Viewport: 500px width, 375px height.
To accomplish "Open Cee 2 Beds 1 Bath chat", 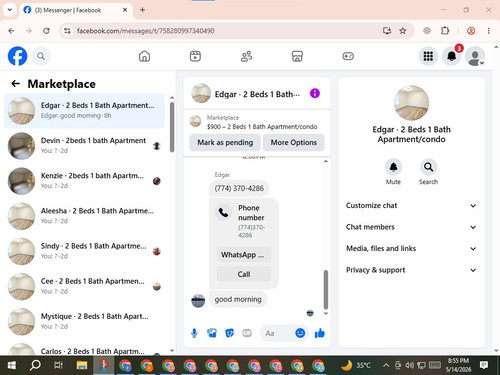I will (x=84, y=286).
